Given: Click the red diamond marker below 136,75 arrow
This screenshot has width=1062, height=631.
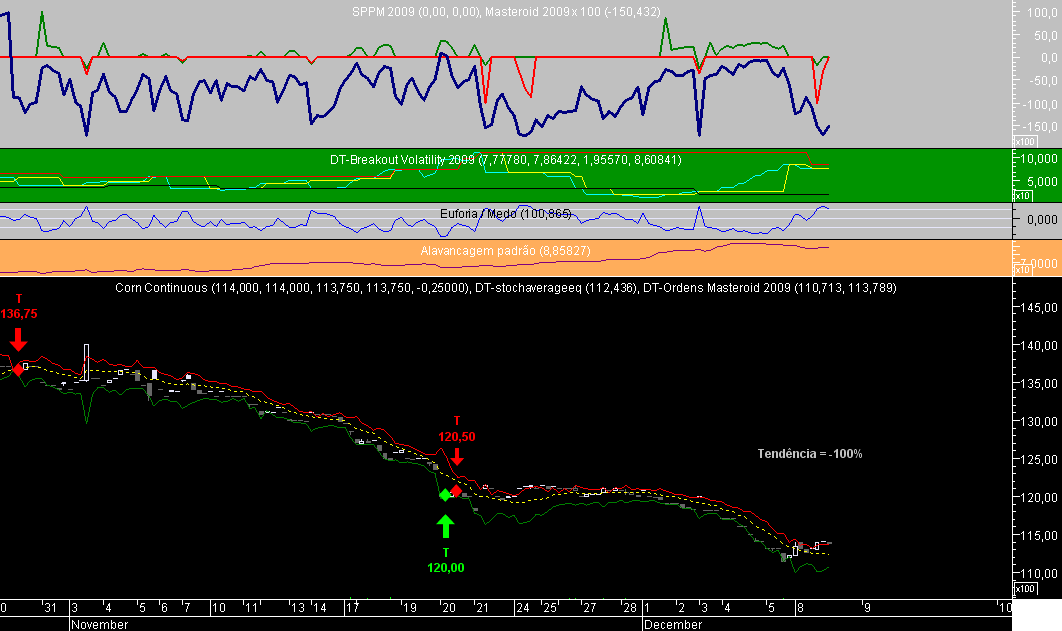Looking at the screenshot, I should (x=18, y=369).
